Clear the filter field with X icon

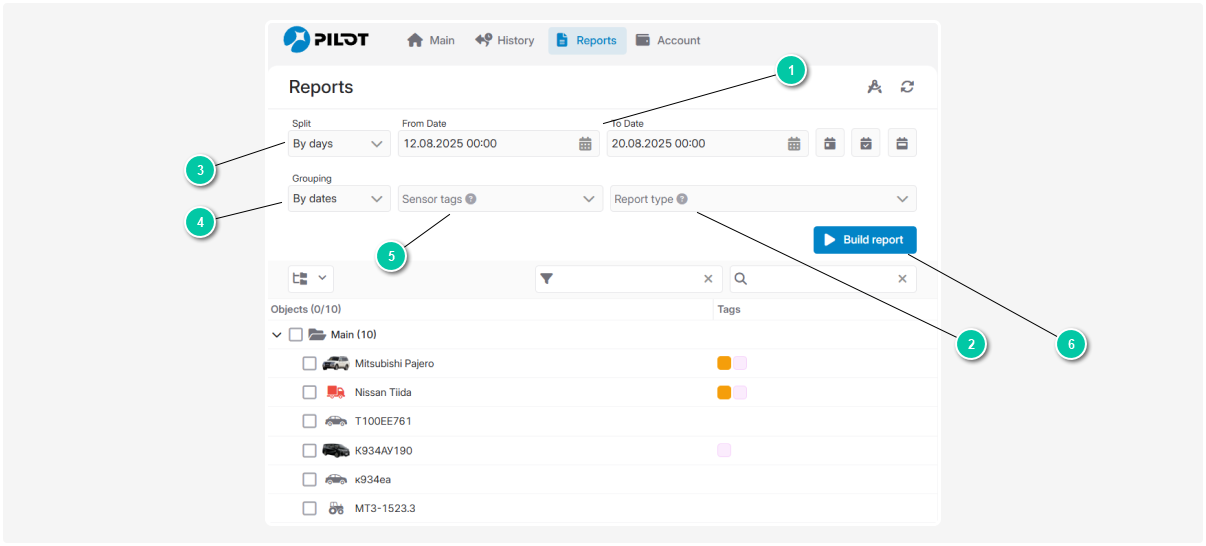coord(708,279)
